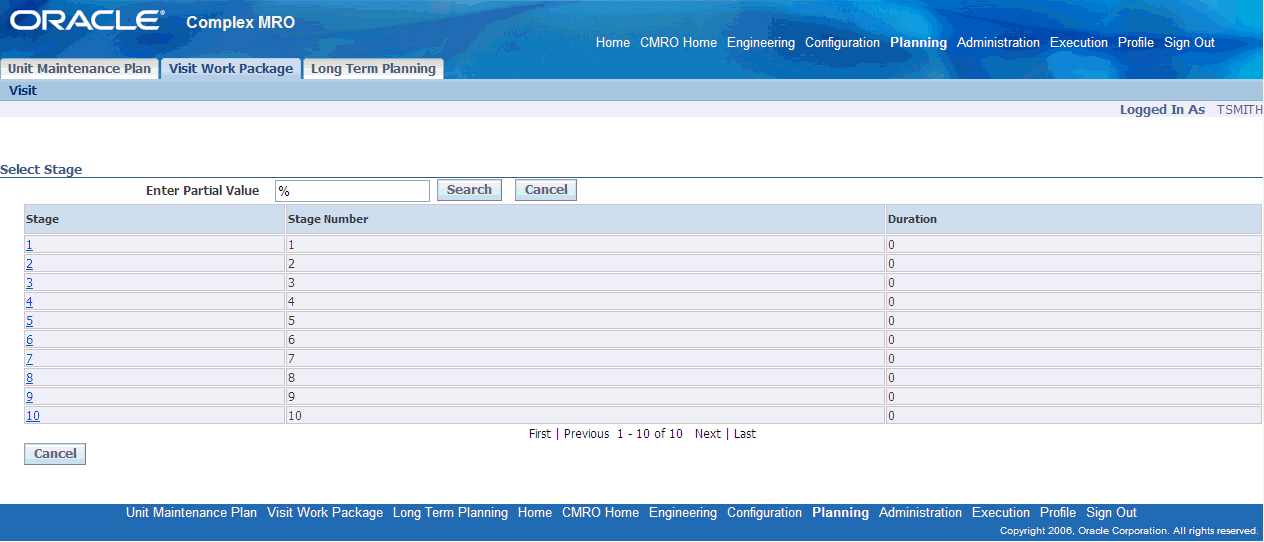Open Unit Maintenance Plan footer link
This screenshot has width=1264, height=542.
[x=191, y=513]
